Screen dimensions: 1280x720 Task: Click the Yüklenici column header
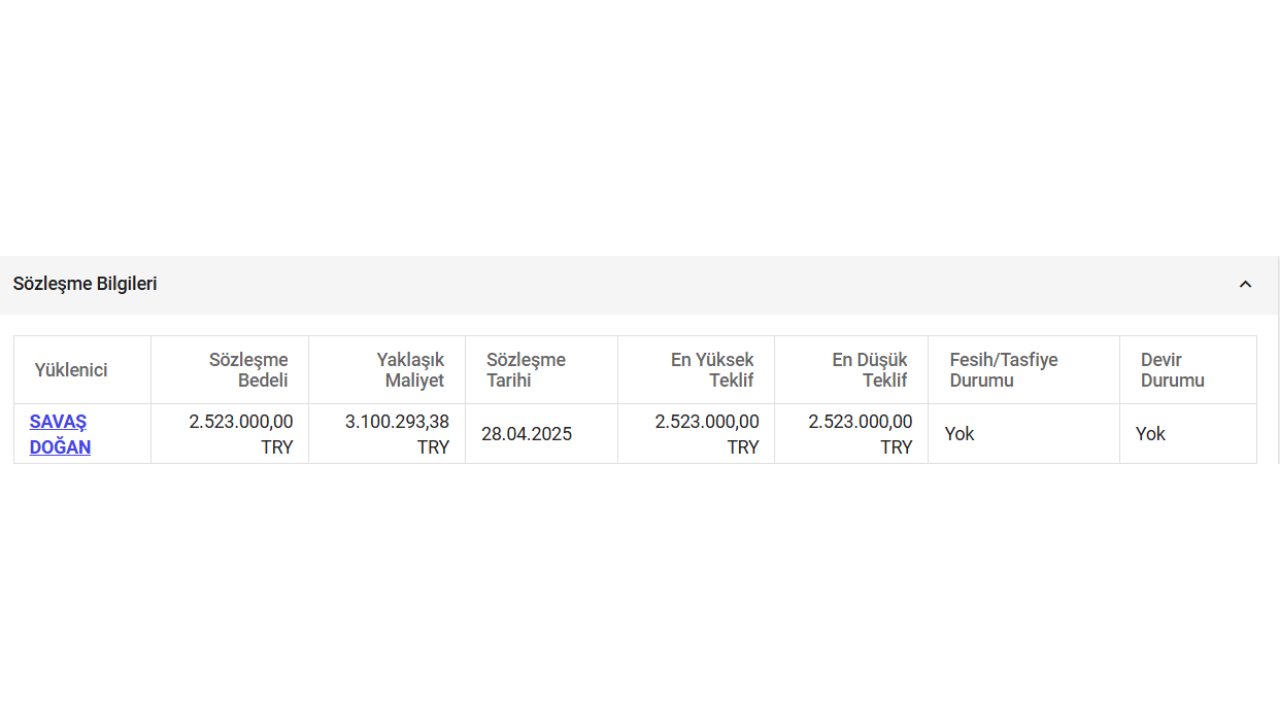coord(71,370)
